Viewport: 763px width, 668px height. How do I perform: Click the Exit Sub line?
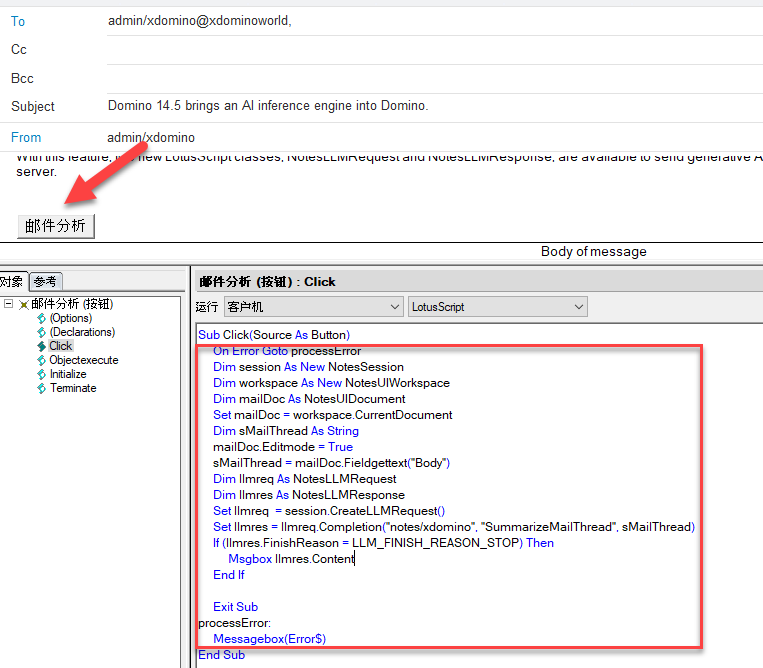tap(236, 607)
